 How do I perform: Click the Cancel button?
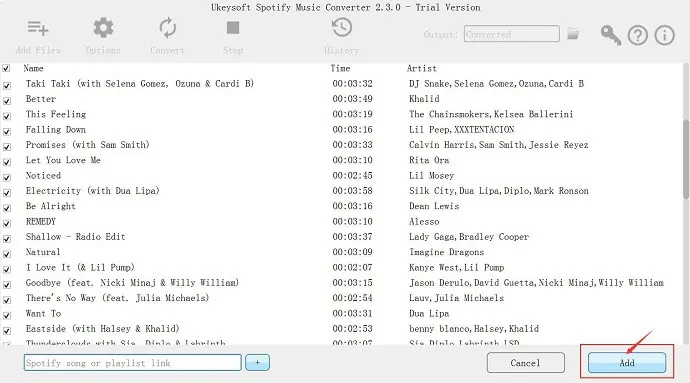click(x=525, y=363)
